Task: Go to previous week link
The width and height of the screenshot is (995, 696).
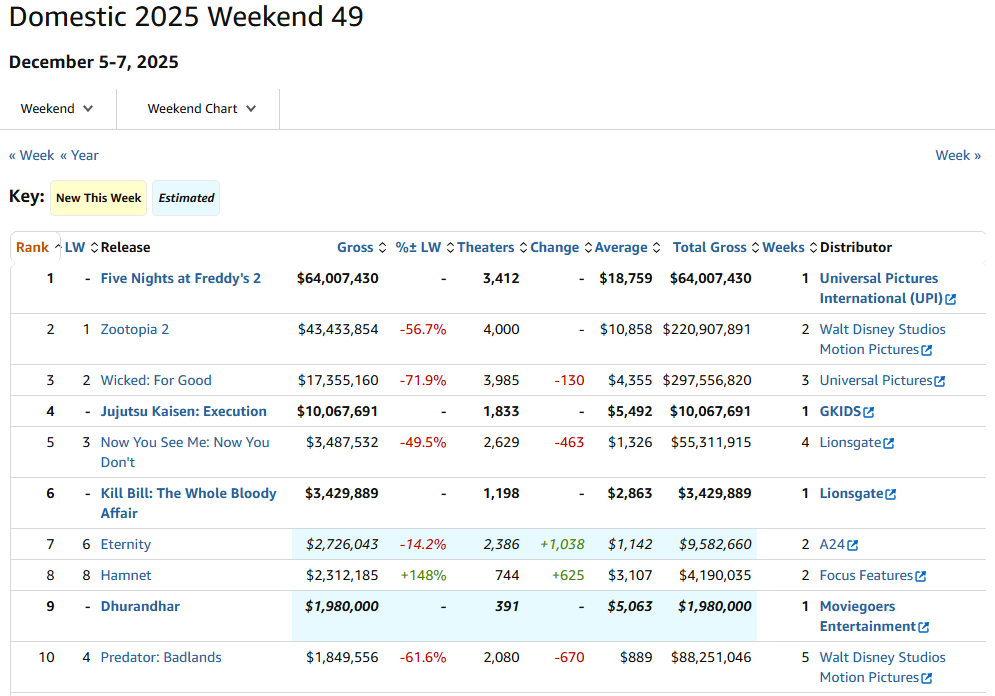Action: point(31,155)
